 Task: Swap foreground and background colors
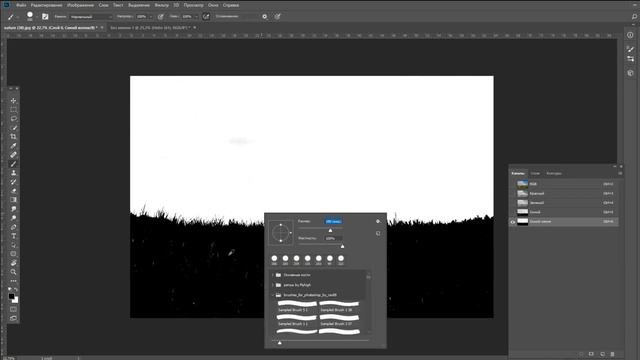coord(16,289)
